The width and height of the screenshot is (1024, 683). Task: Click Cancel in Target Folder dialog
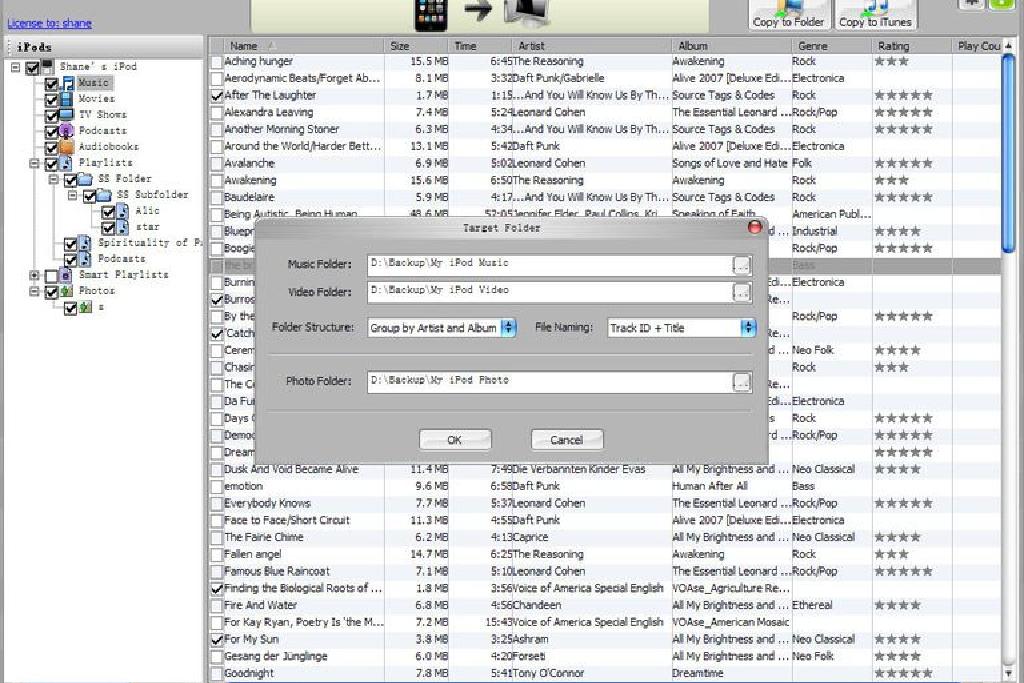click(x=567, y=439)
